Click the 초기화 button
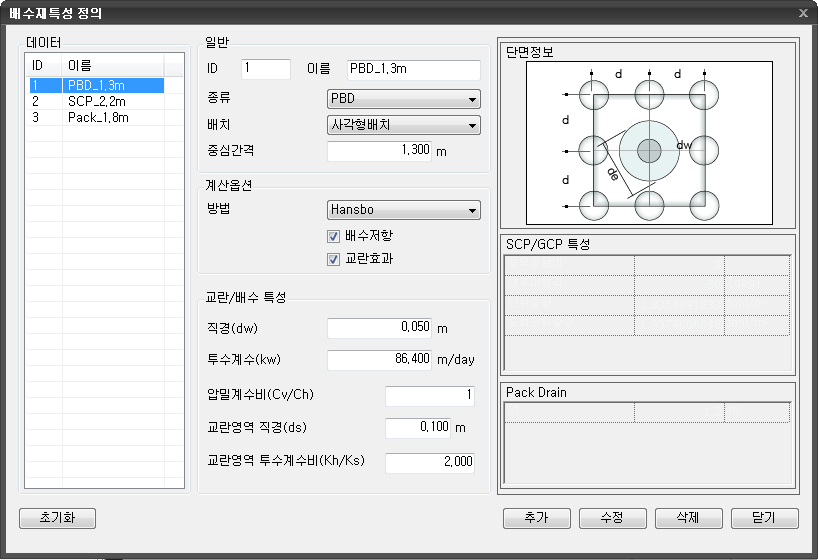The height and width of the screenshot is (560, 818). [x=57, y=518]
